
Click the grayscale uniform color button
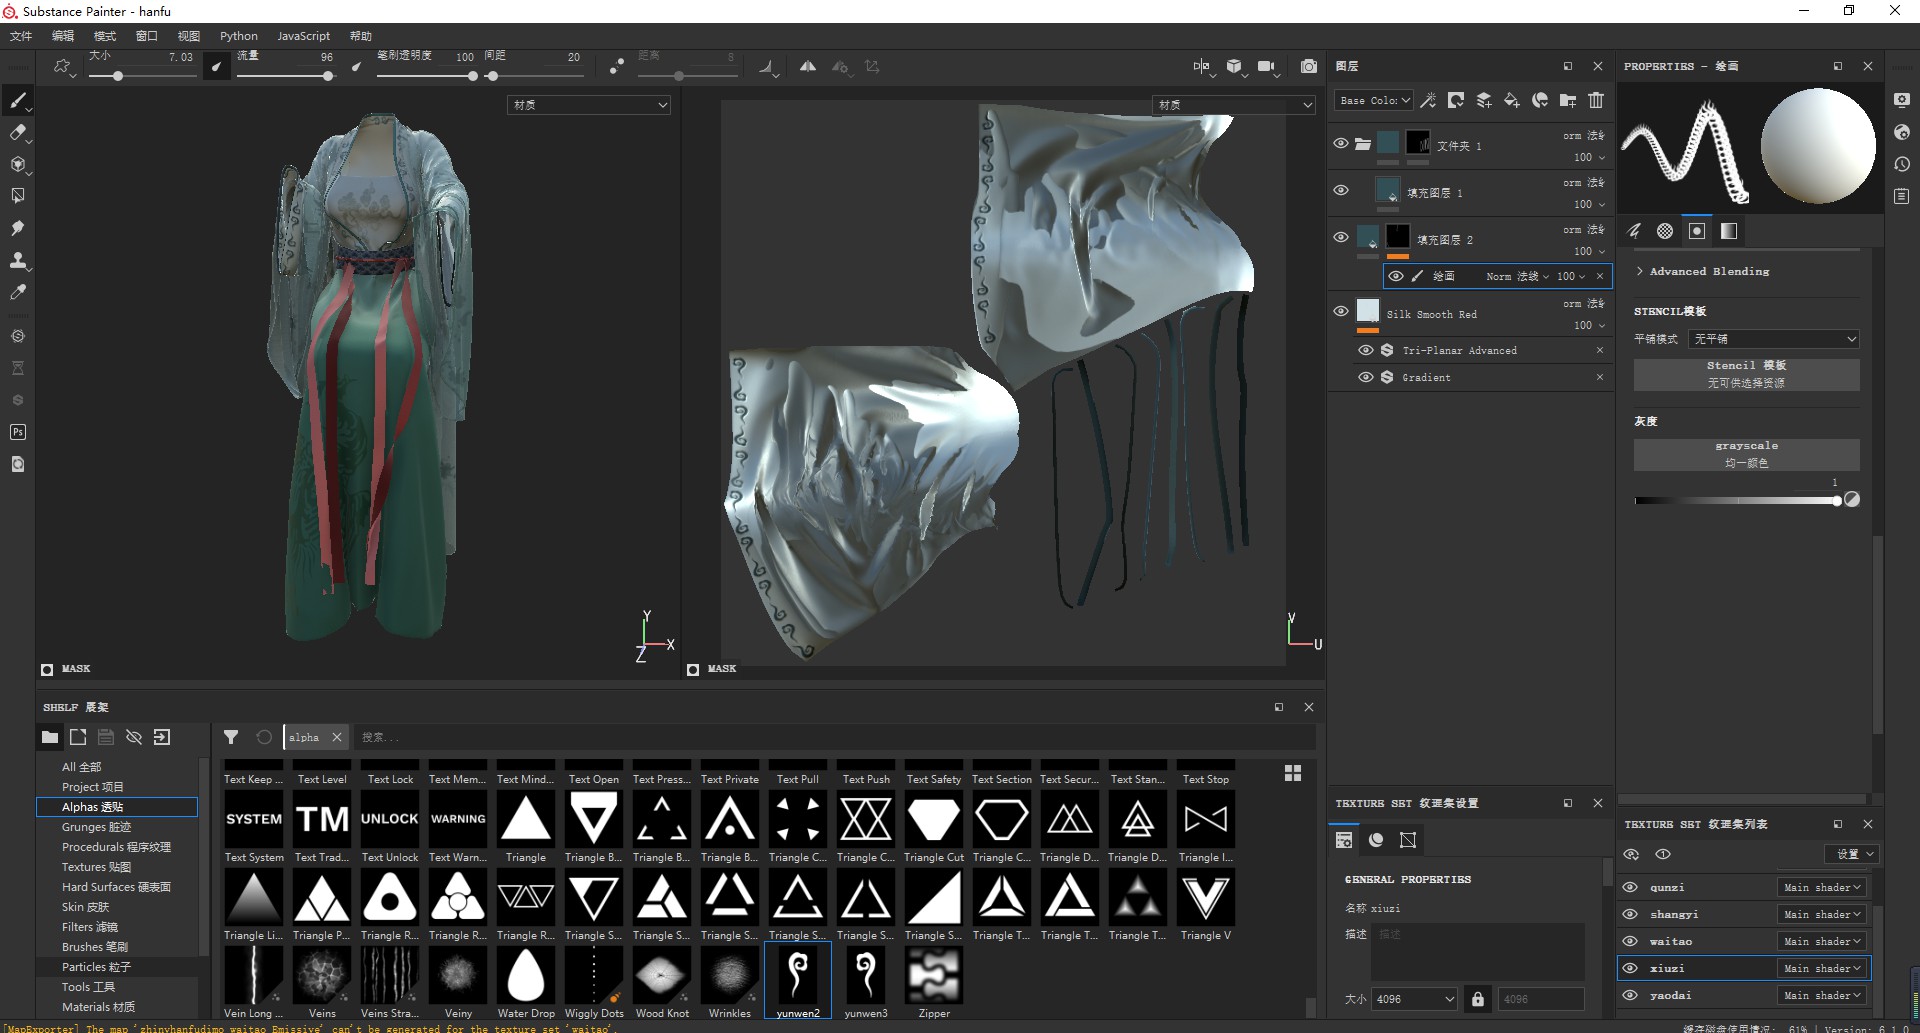click(1746, 454)
